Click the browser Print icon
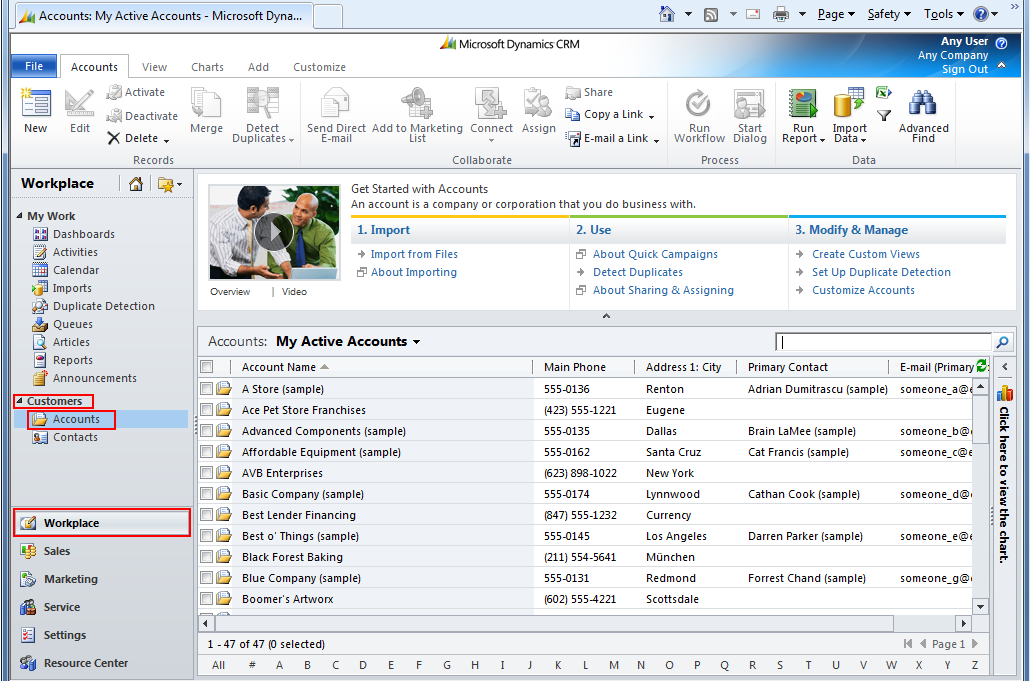This screenshot has height=681, width=1030. coord(780,14)
